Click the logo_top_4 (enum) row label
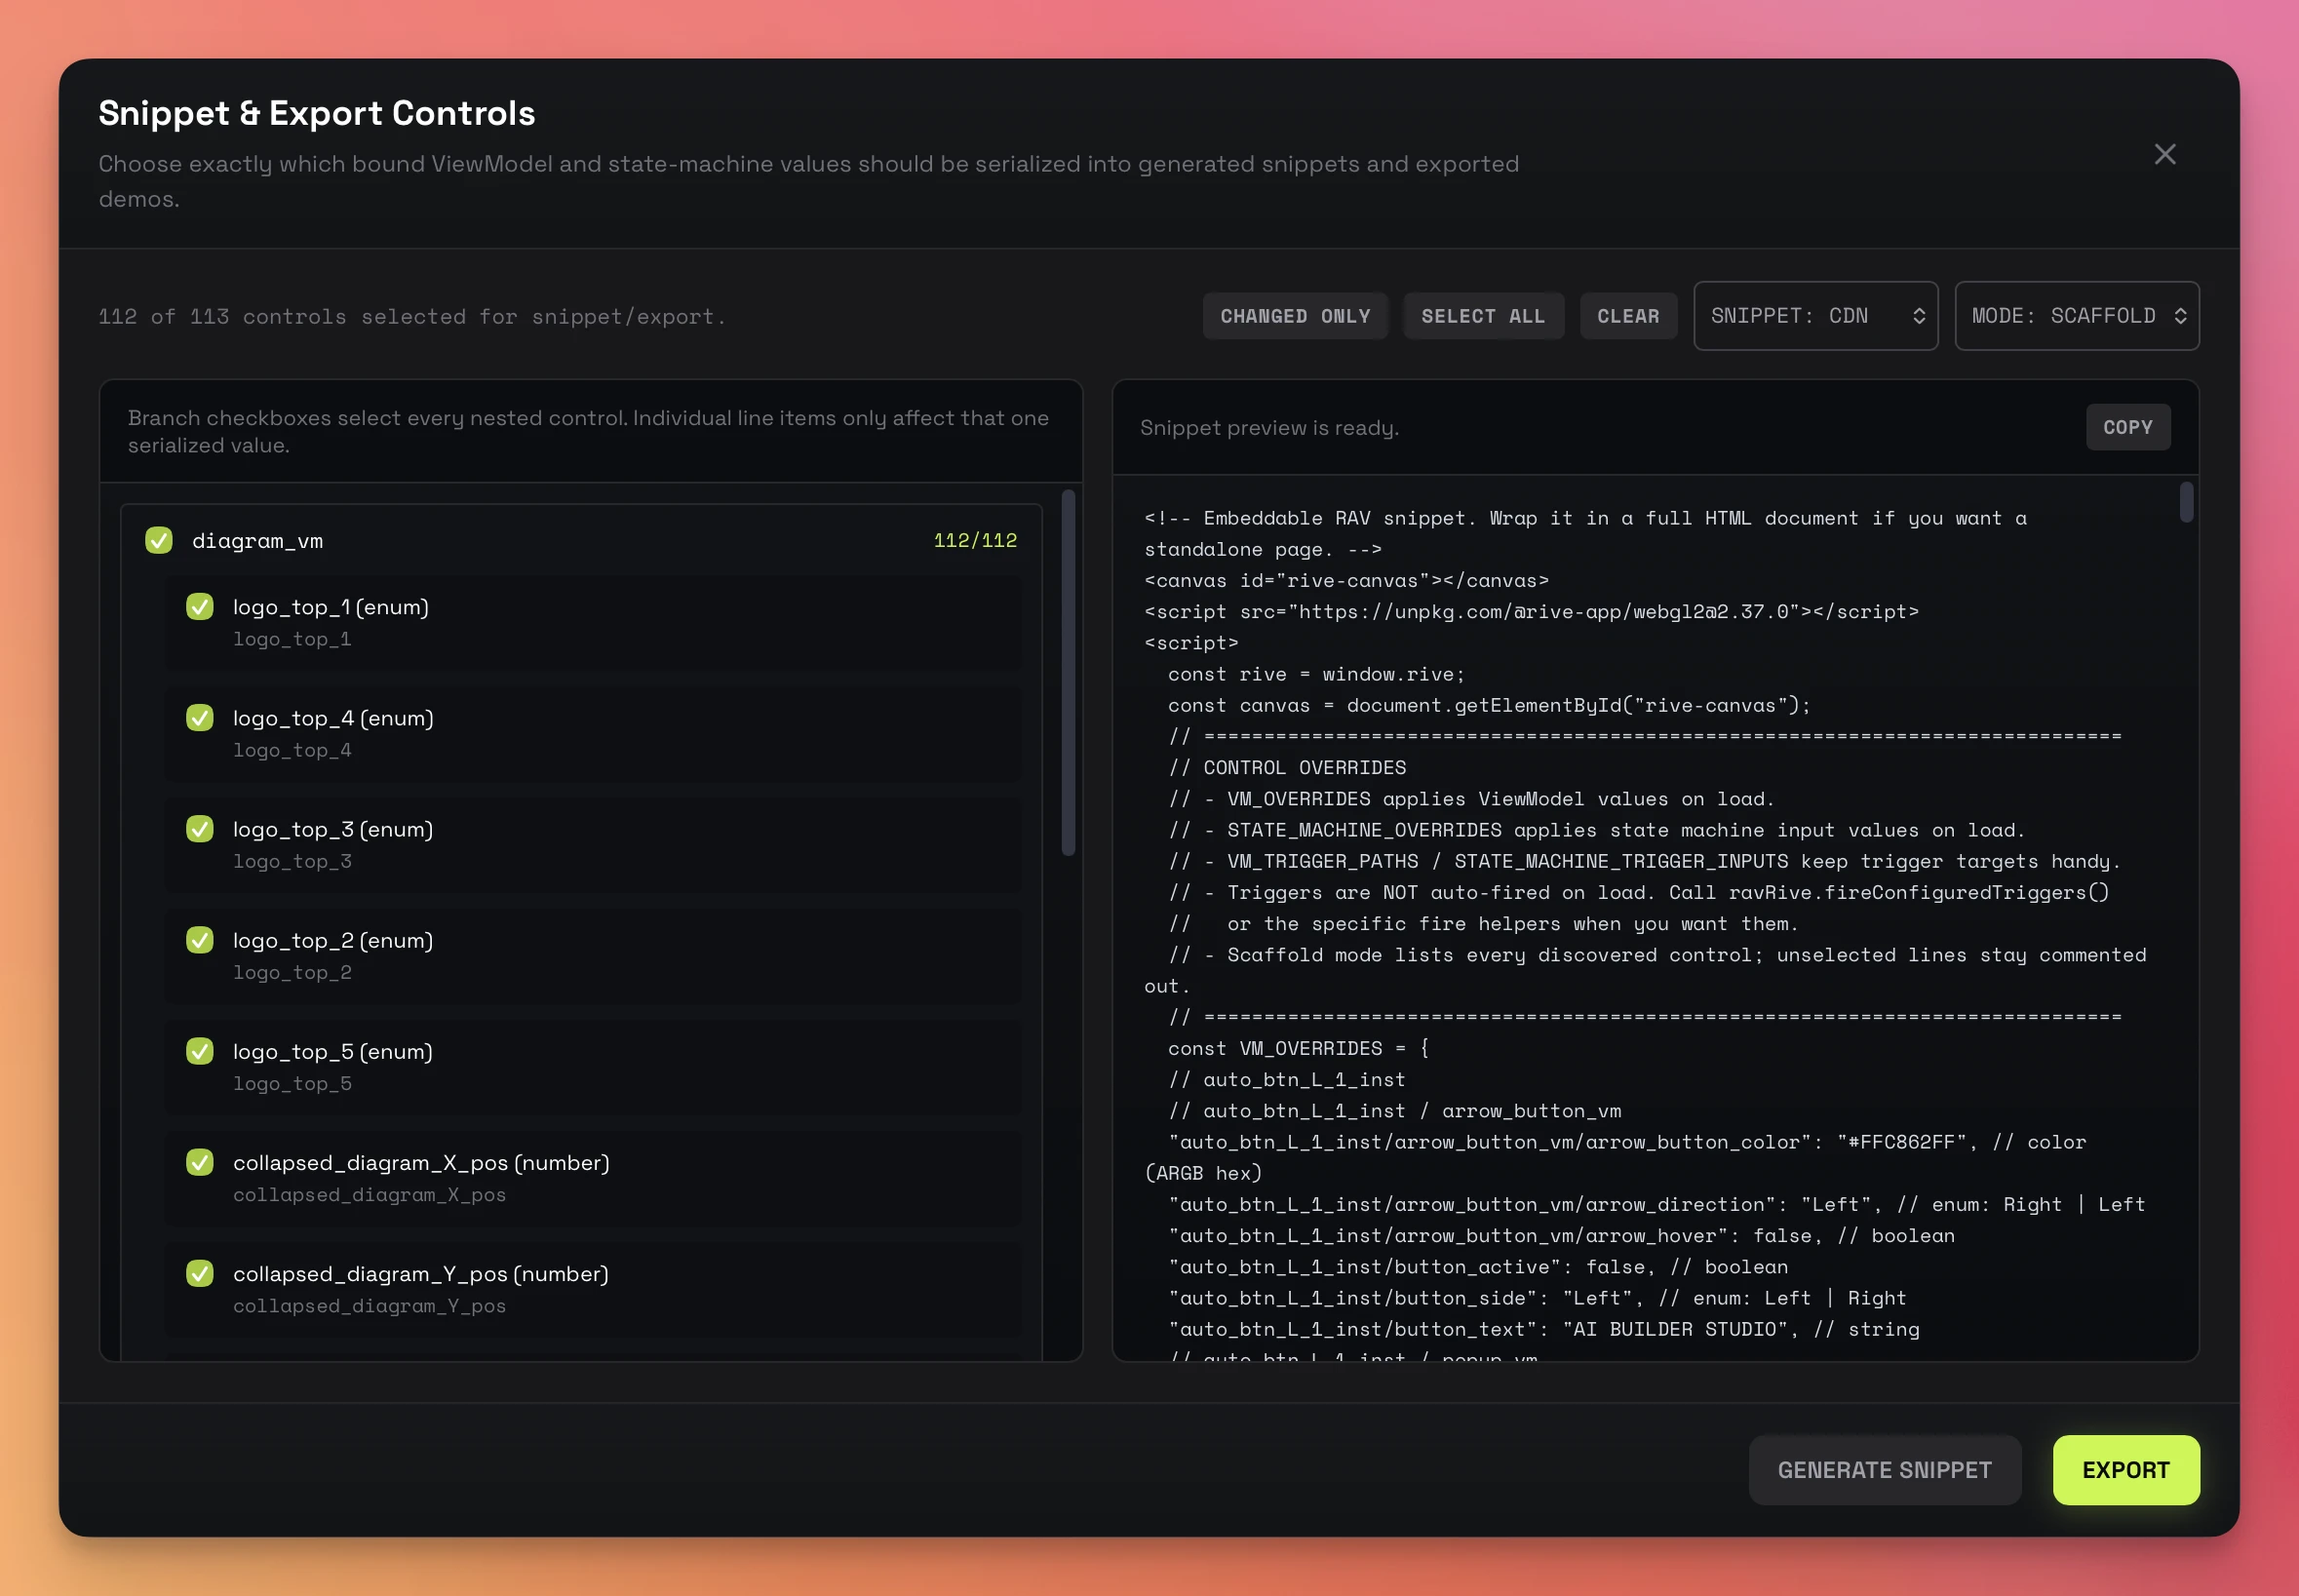Viewport: 2299px width, 1596px height. (333, 718)
